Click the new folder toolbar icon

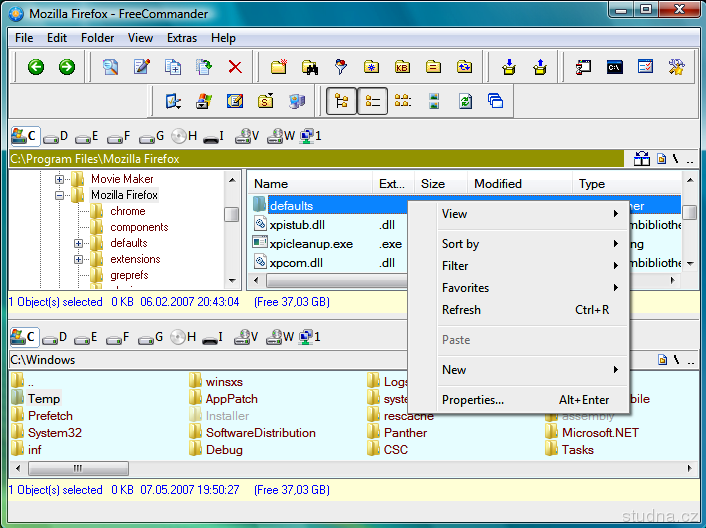click(x=280, y=67)
